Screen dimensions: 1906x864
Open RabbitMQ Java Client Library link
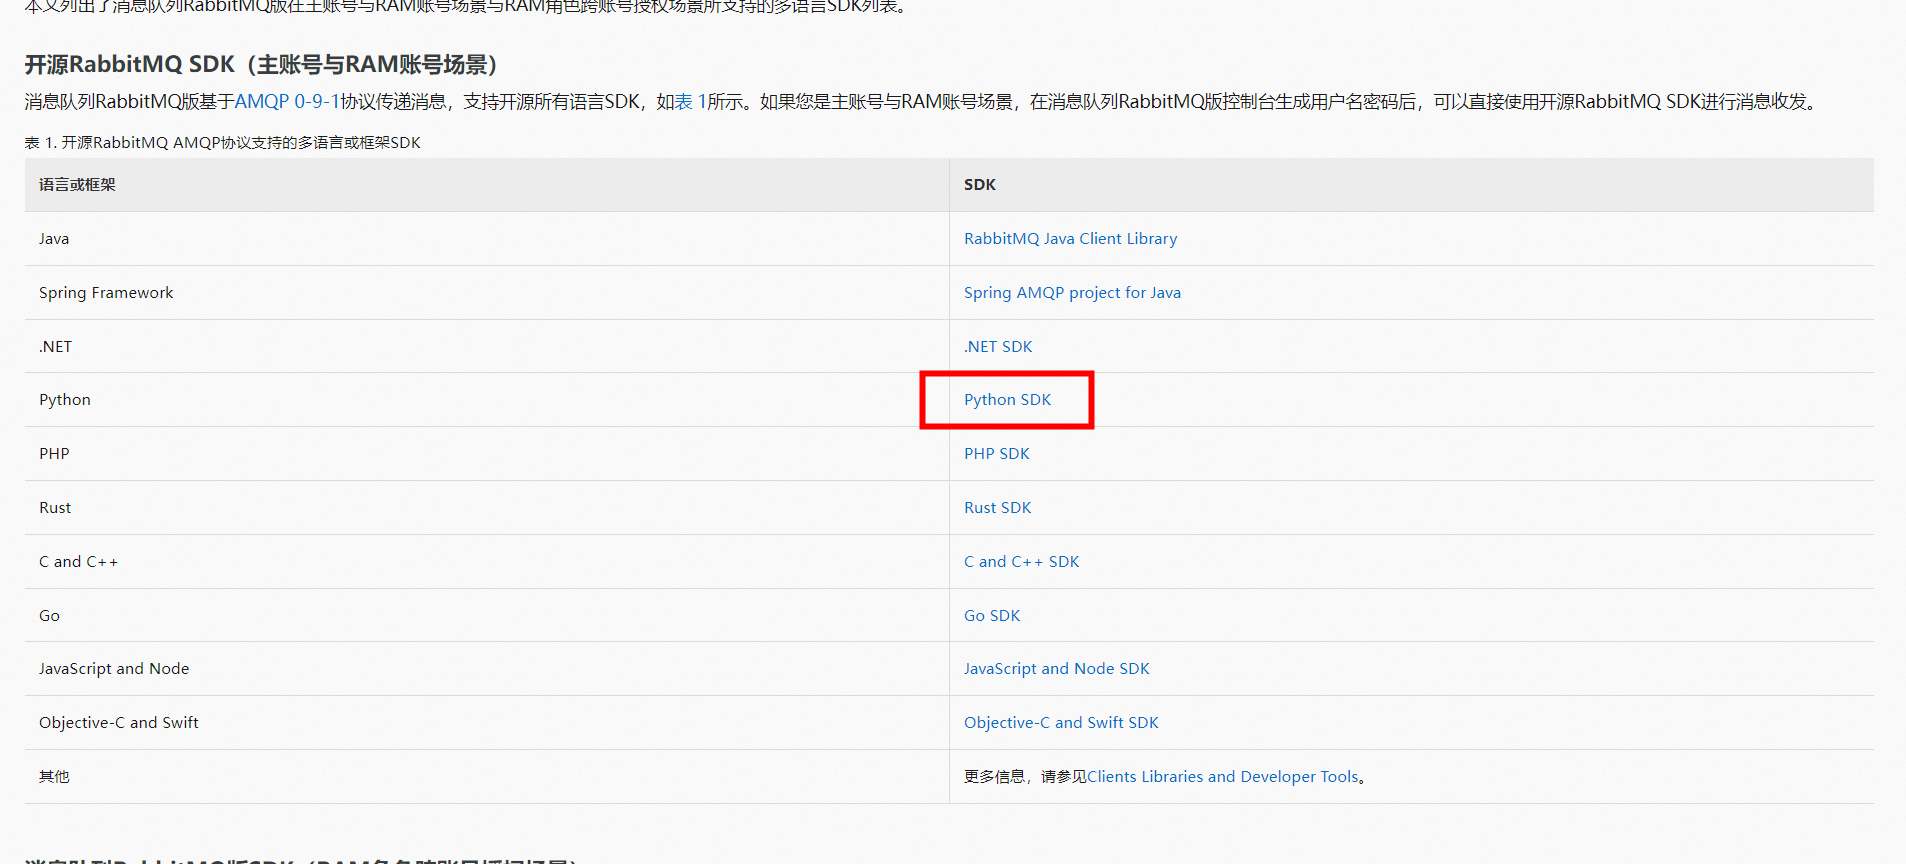coord(1070,239)
